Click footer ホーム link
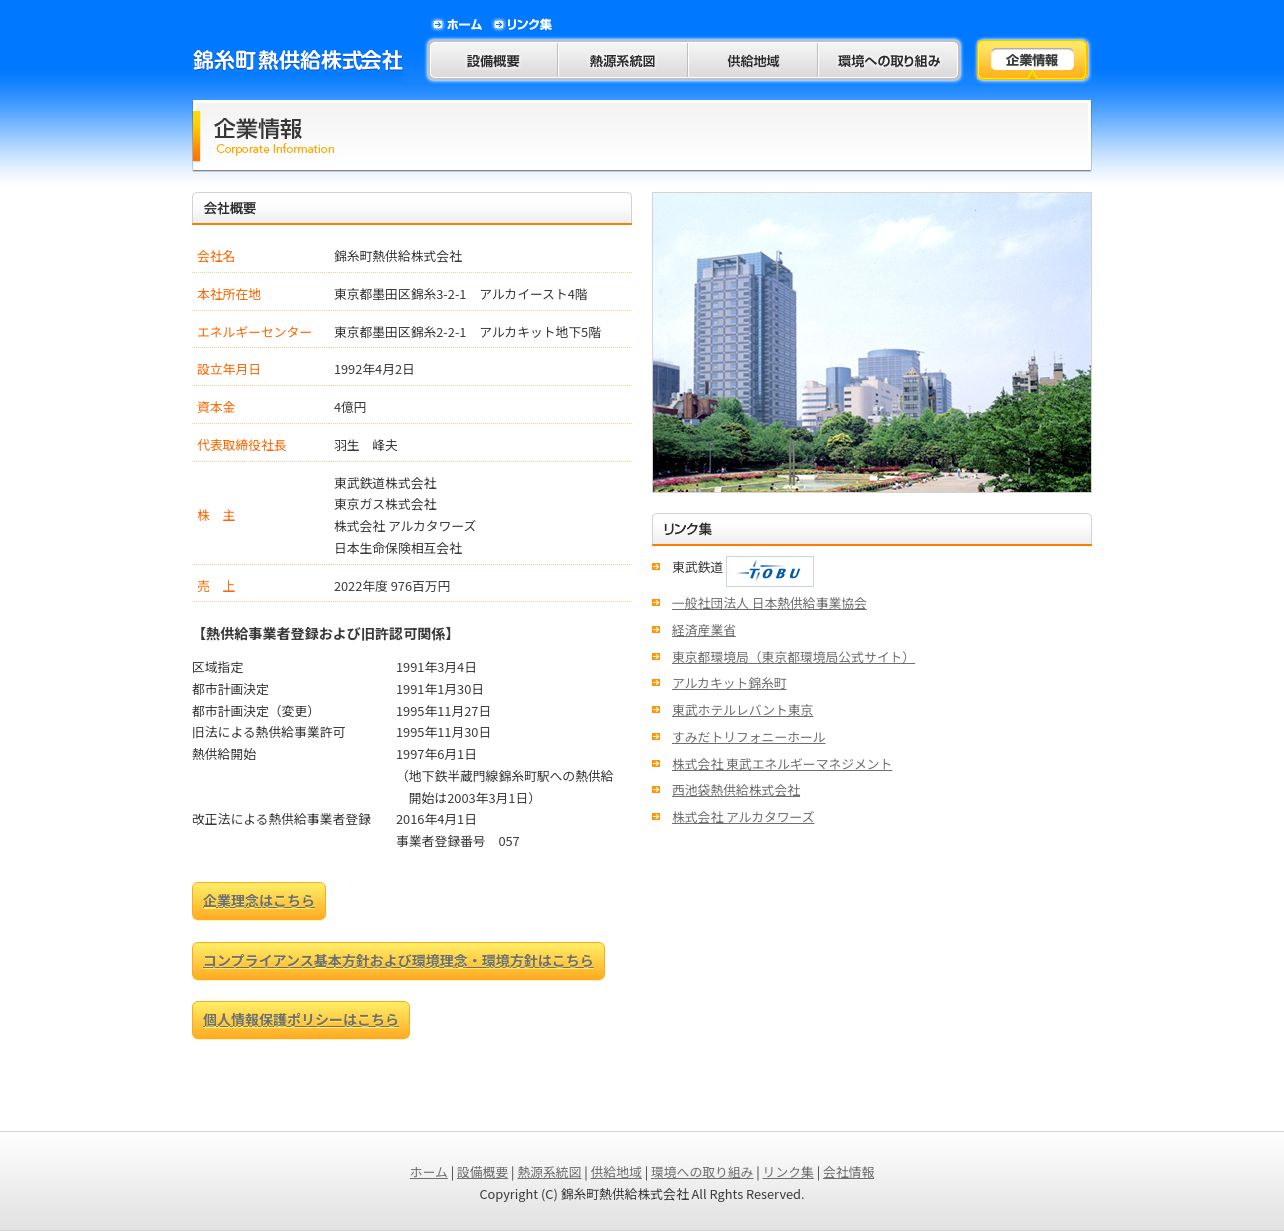Screen dimensions: 1284x1231 [429, 1172]
